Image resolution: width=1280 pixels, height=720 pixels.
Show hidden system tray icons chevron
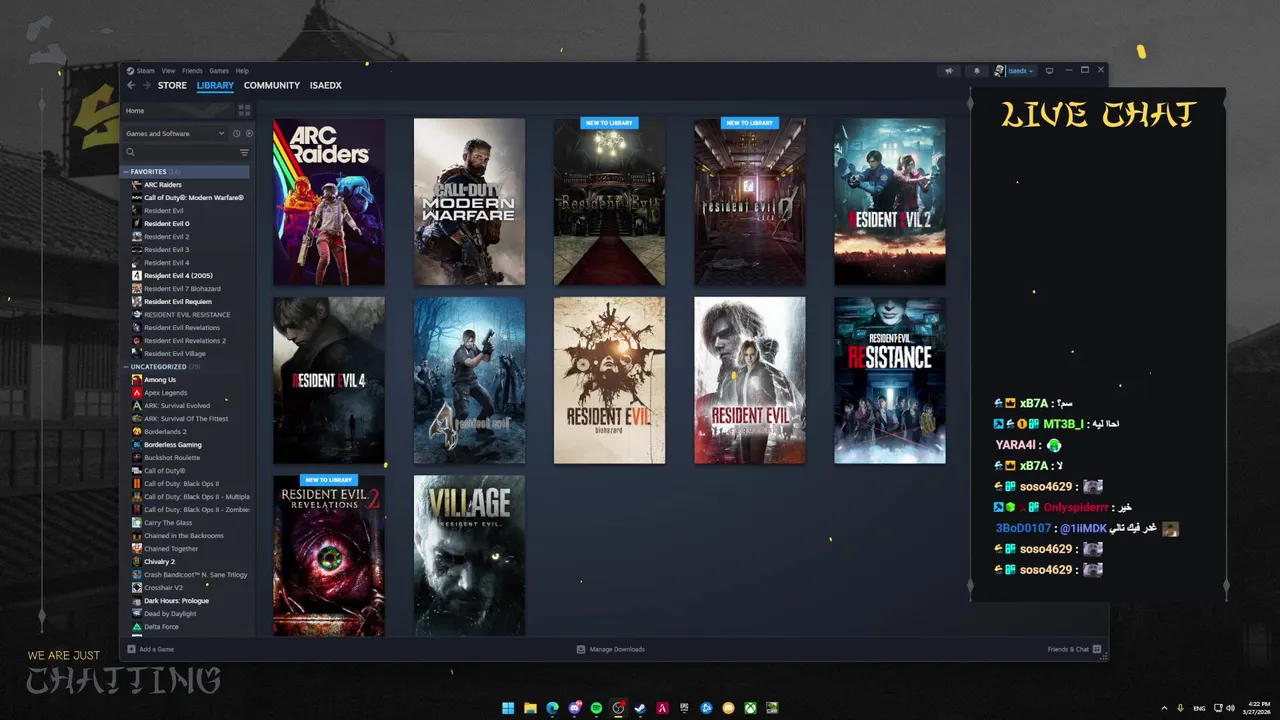[x=1164, y=708]
